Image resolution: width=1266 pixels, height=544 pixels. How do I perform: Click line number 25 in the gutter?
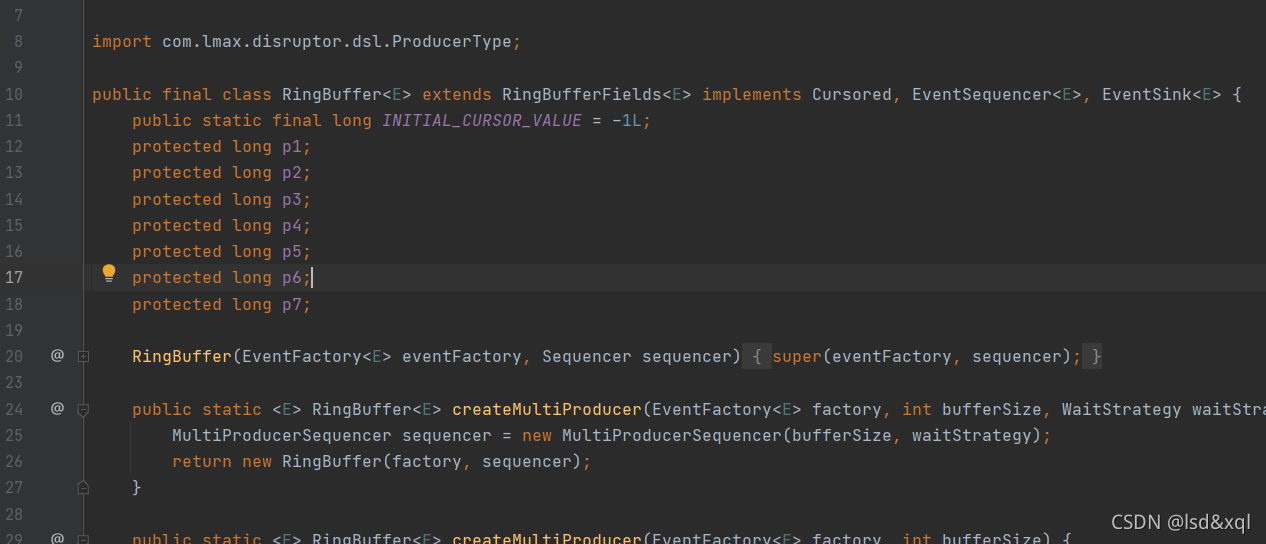pyautogui.click(x=14, y=435)
